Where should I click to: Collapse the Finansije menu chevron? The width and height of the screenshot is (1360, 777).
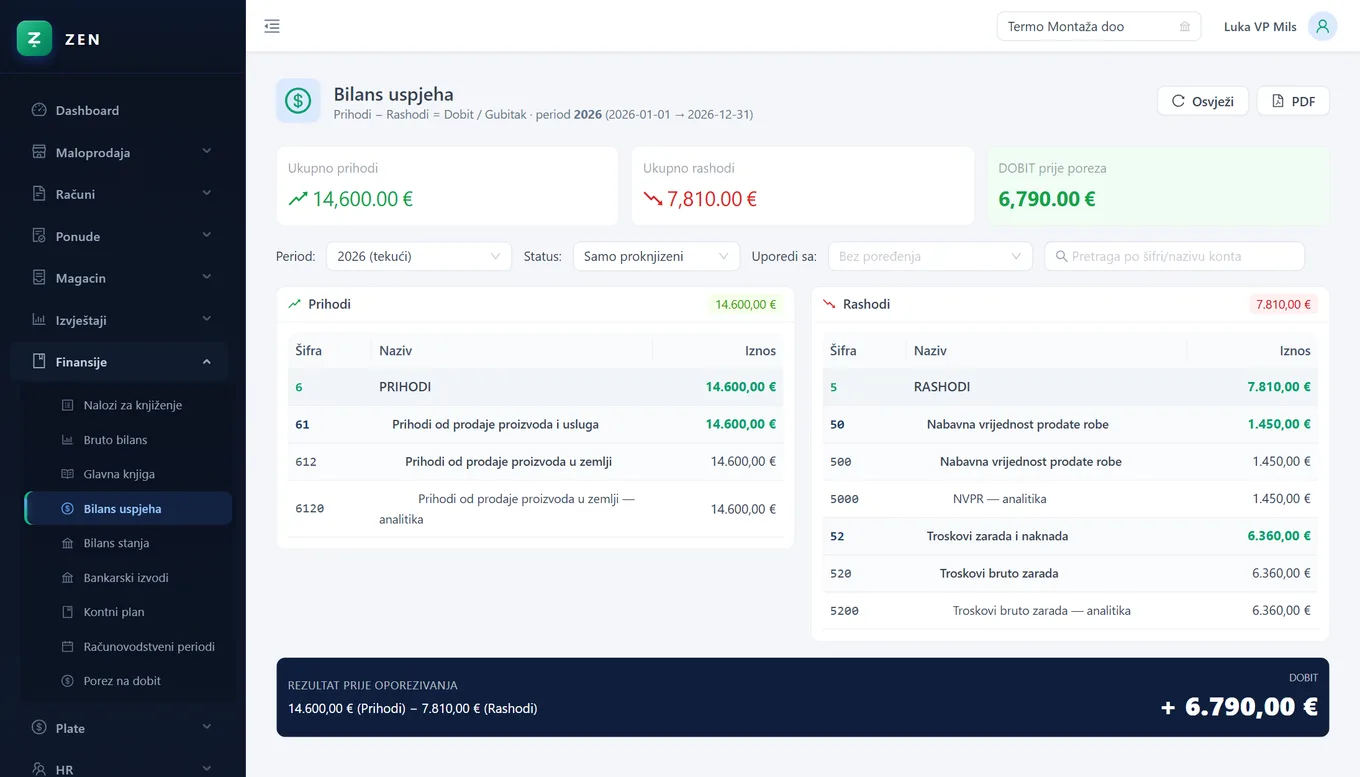tap(207, 362)
